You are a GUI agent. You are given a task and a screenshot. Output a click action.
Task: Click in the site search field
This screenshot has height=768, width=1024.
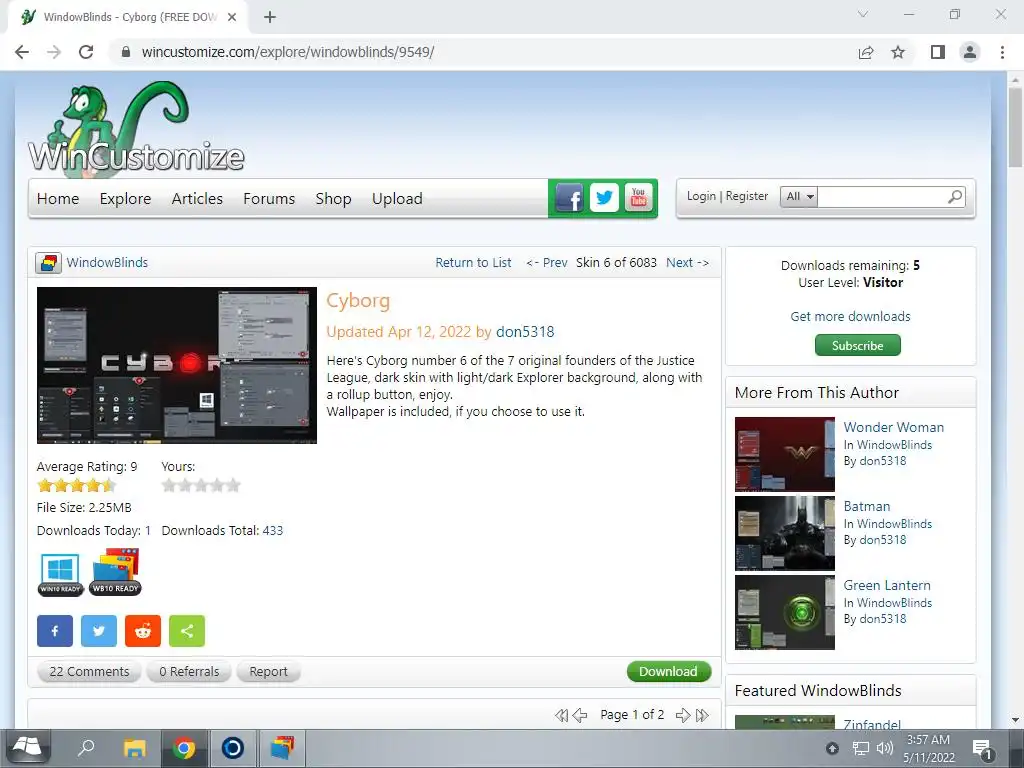pyautogui.click(x=882, y=197)
